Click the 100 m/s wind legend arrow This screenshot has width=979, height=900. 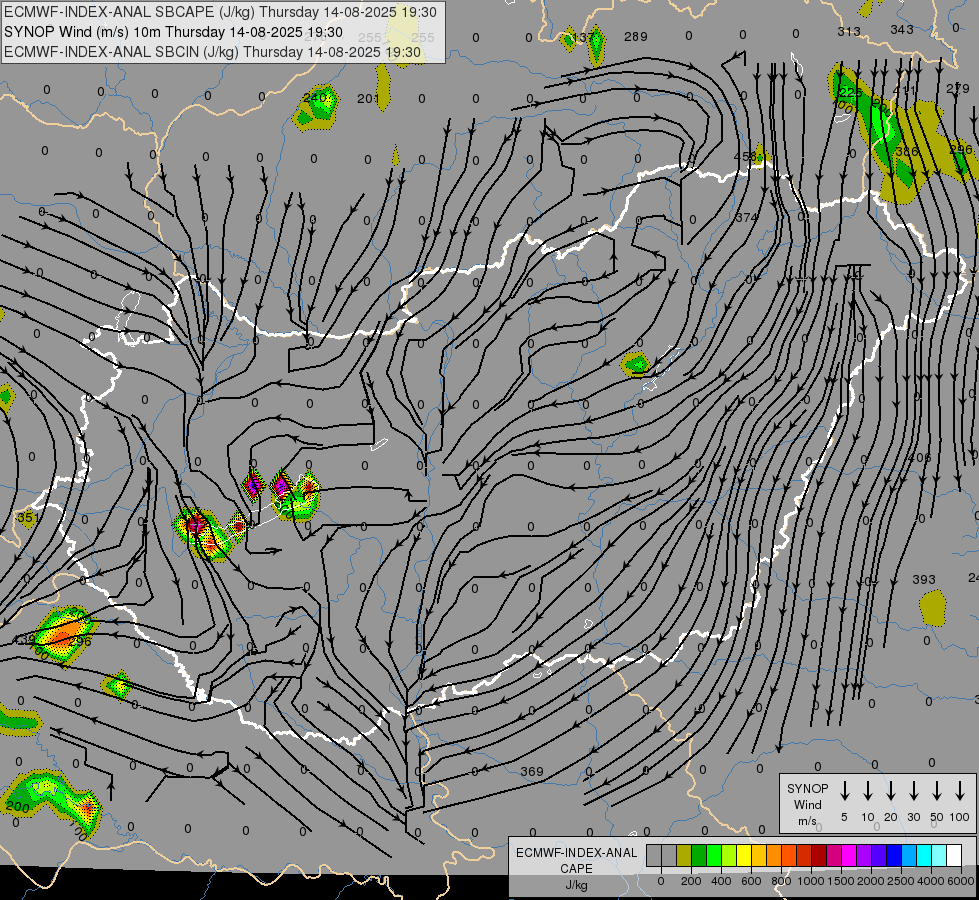(x=960, y=791)
